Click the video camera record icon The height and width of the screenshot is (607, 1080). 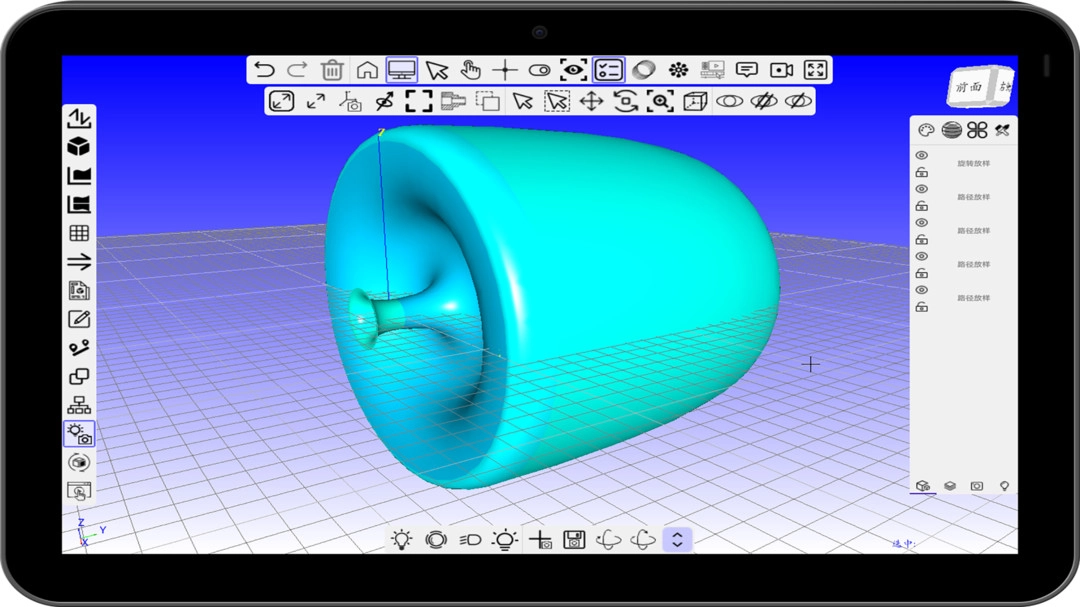781,70
